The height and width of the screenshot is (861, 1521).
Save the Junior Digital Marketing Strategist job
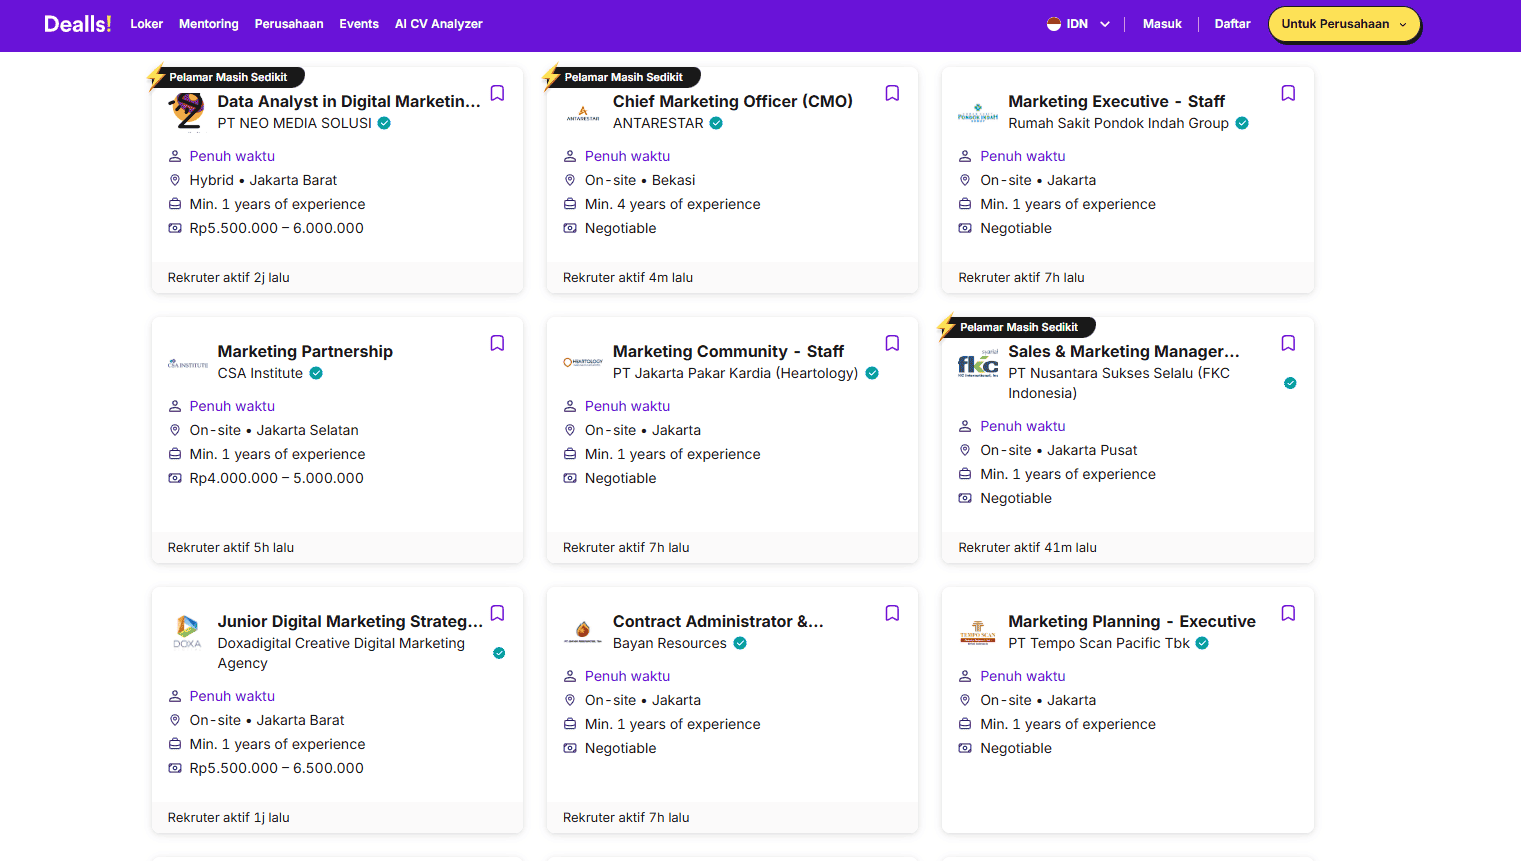pos(497,613)
